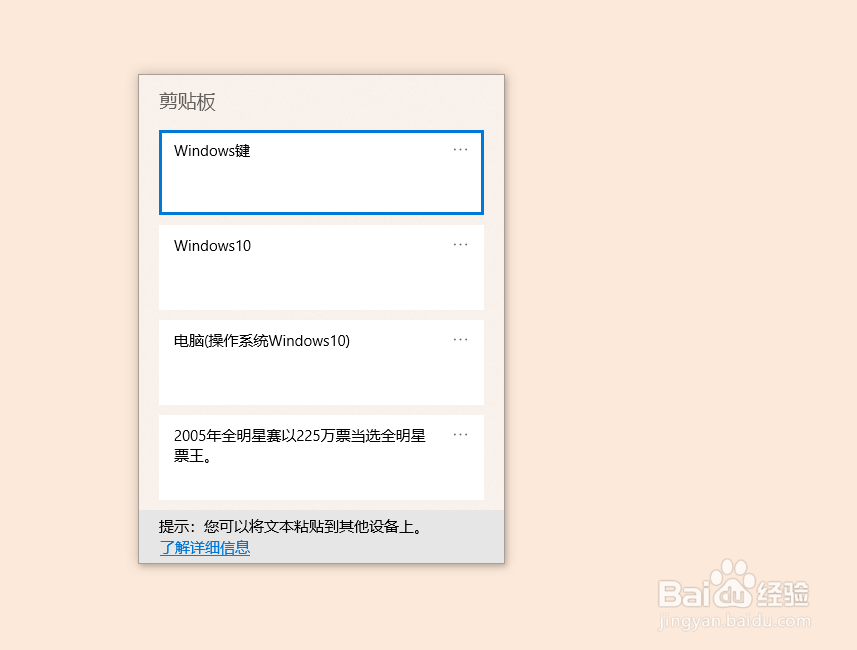Viewport: 857px width, 650px height.
Task: Open more options for the "电脑(操作系统Windows10)" clip
Action: pos(460,339)
